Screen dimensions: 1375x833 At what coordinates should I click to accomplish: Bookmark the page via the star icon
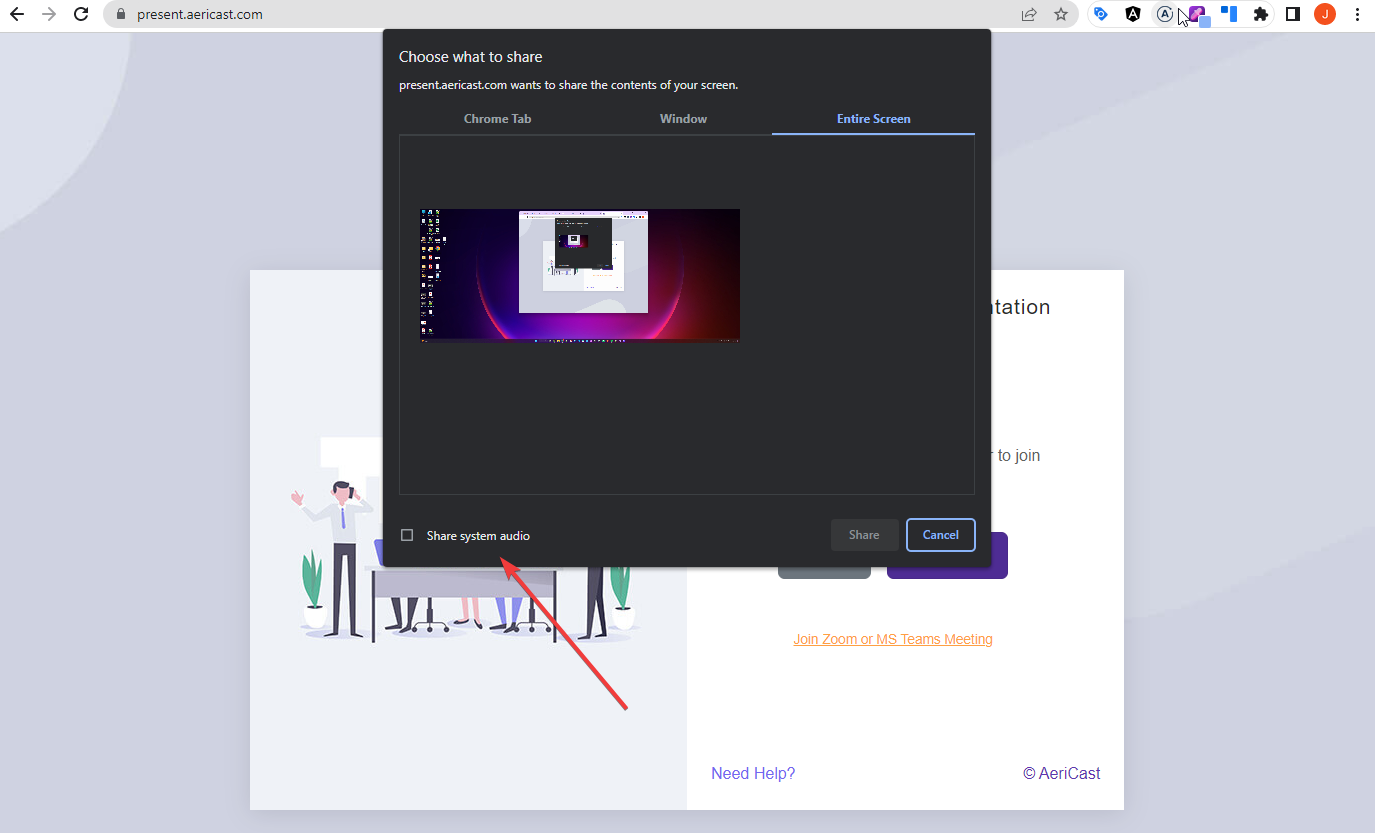[1062, 14]
